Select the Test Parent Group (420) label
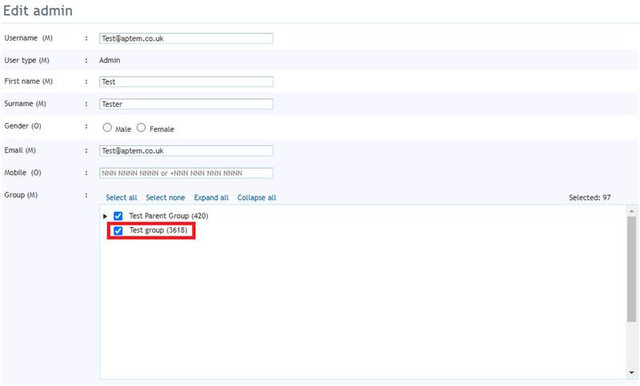This screenshot has height=386, width=640. pyautogui.click(x=169, y=216)
